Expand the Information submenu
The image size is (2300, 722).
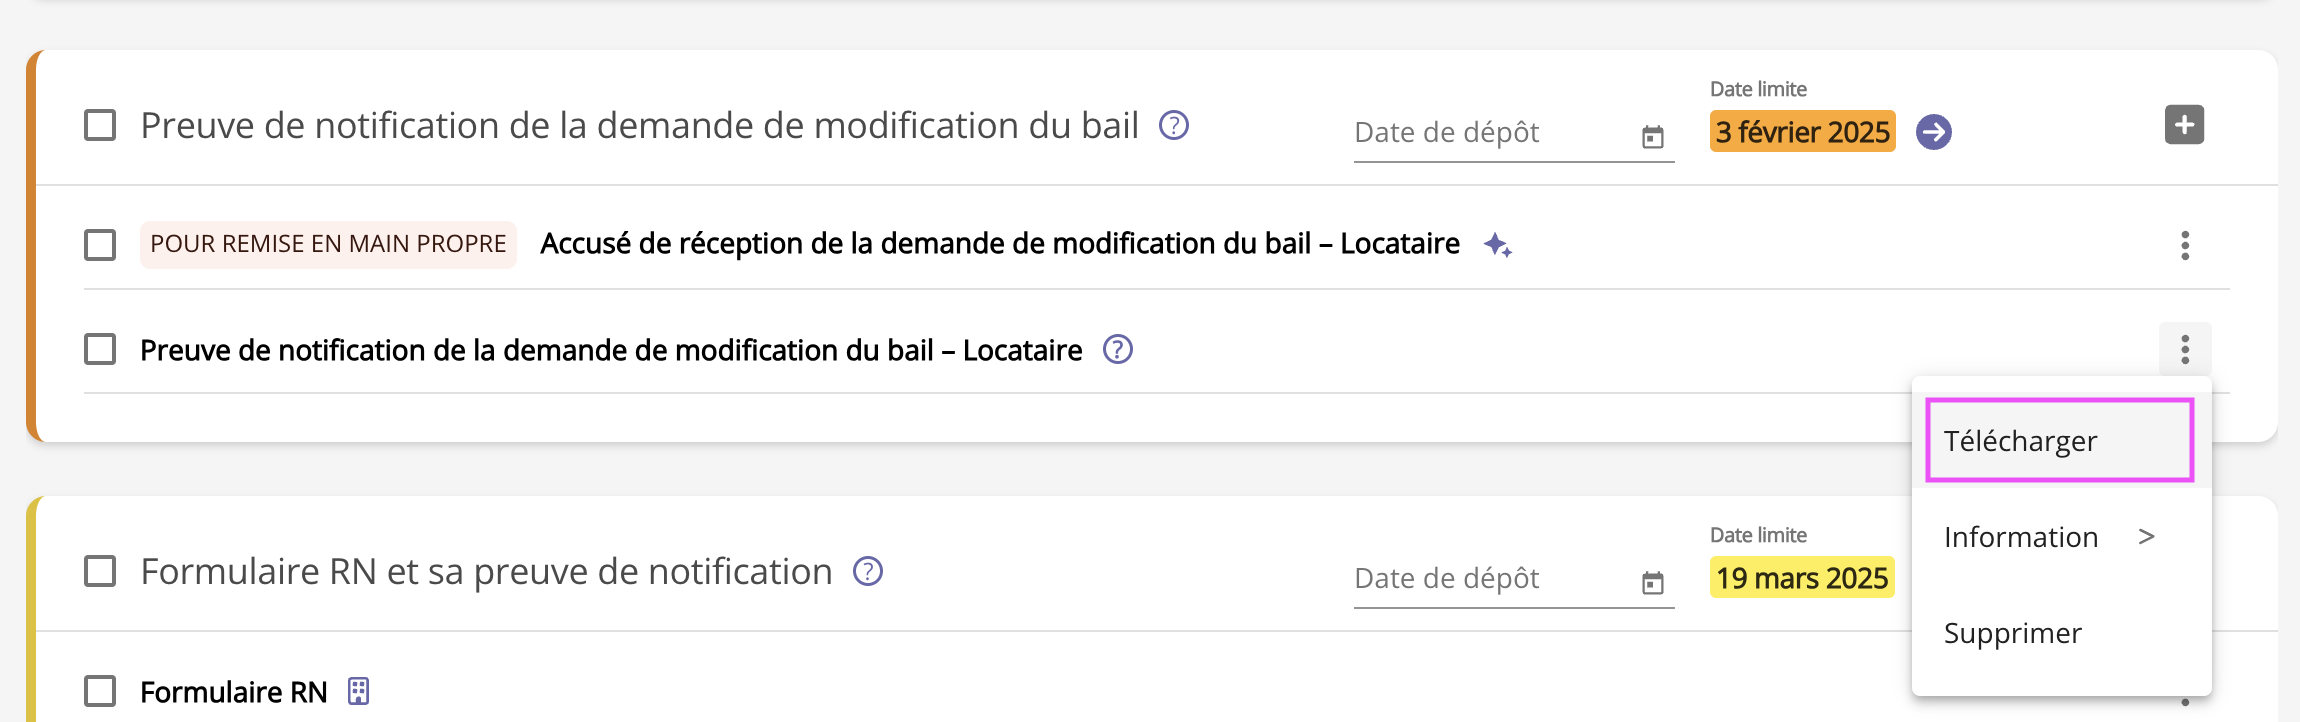(x=2048, y=537)
